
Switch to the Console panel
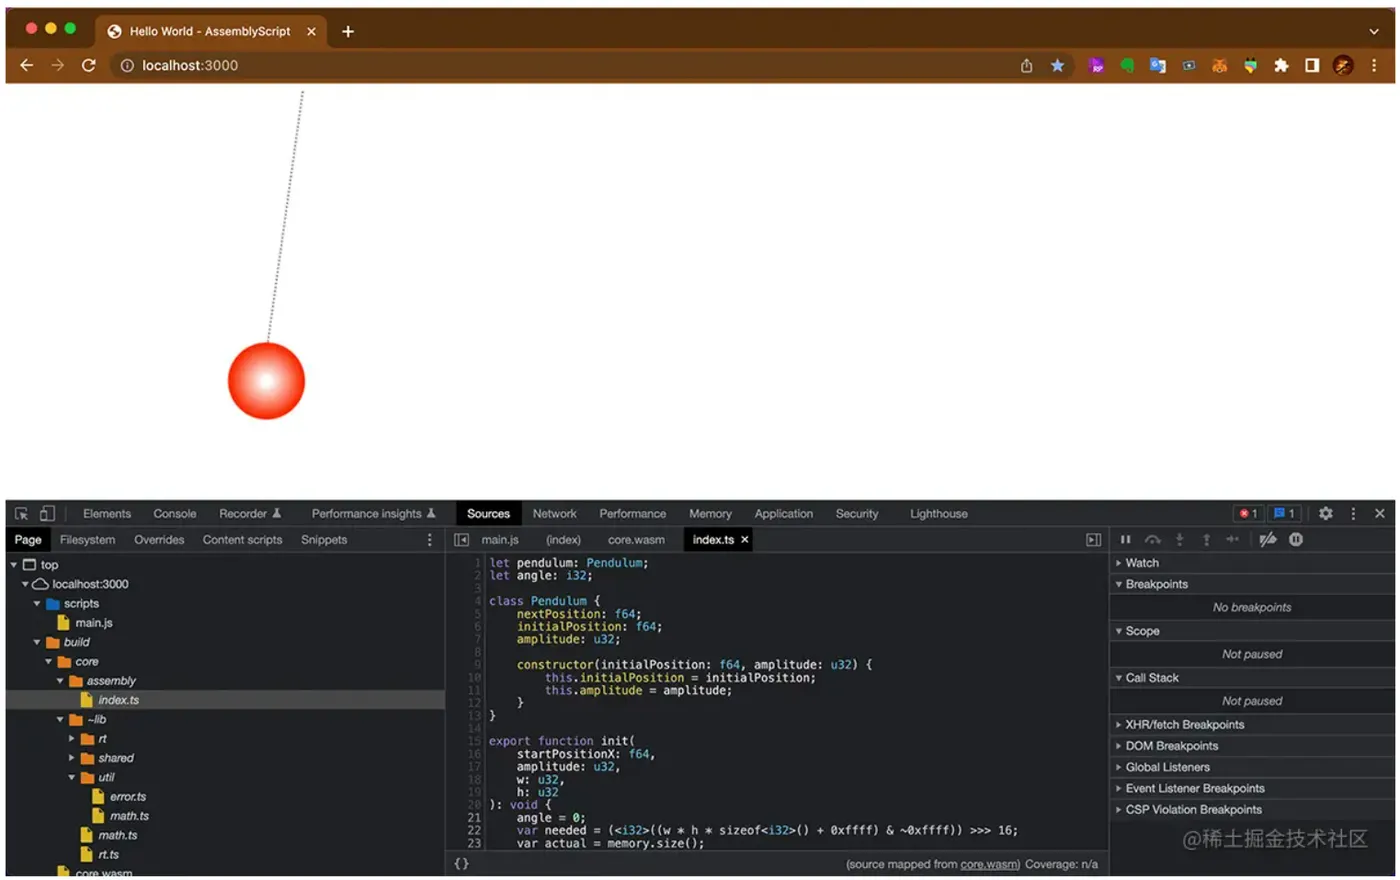[175, 513]
